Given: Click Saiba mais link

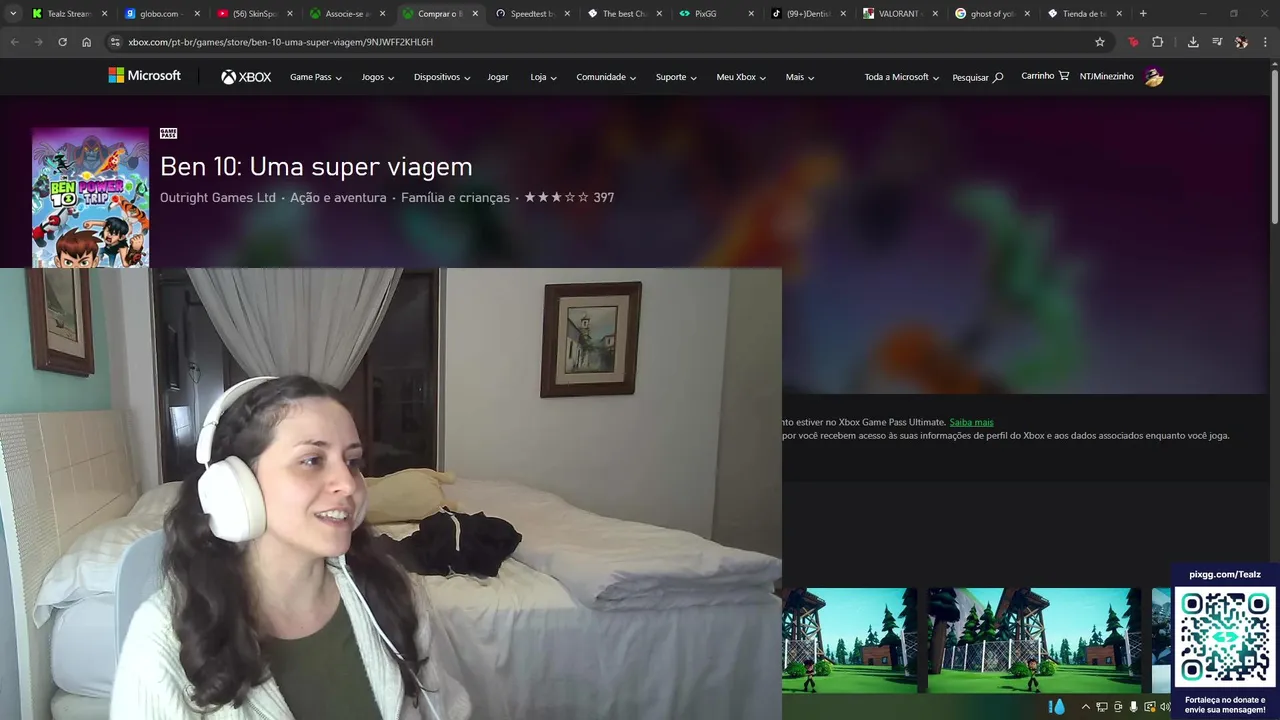Looking at the screenshot, I should point(971,422).
